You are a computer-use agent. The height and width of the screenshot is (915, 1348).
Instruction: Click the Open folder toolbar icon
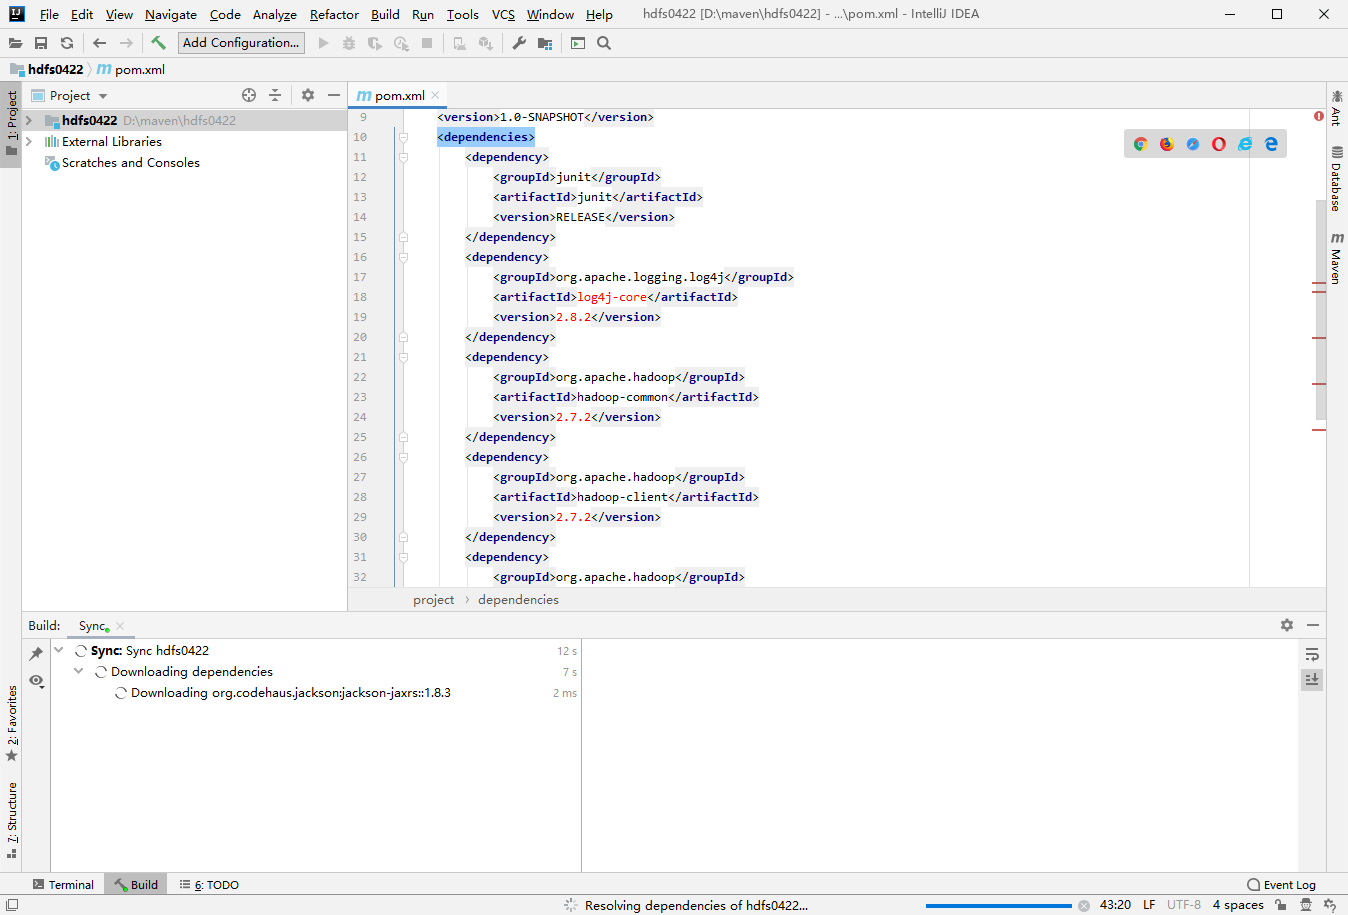pos(15,43)
